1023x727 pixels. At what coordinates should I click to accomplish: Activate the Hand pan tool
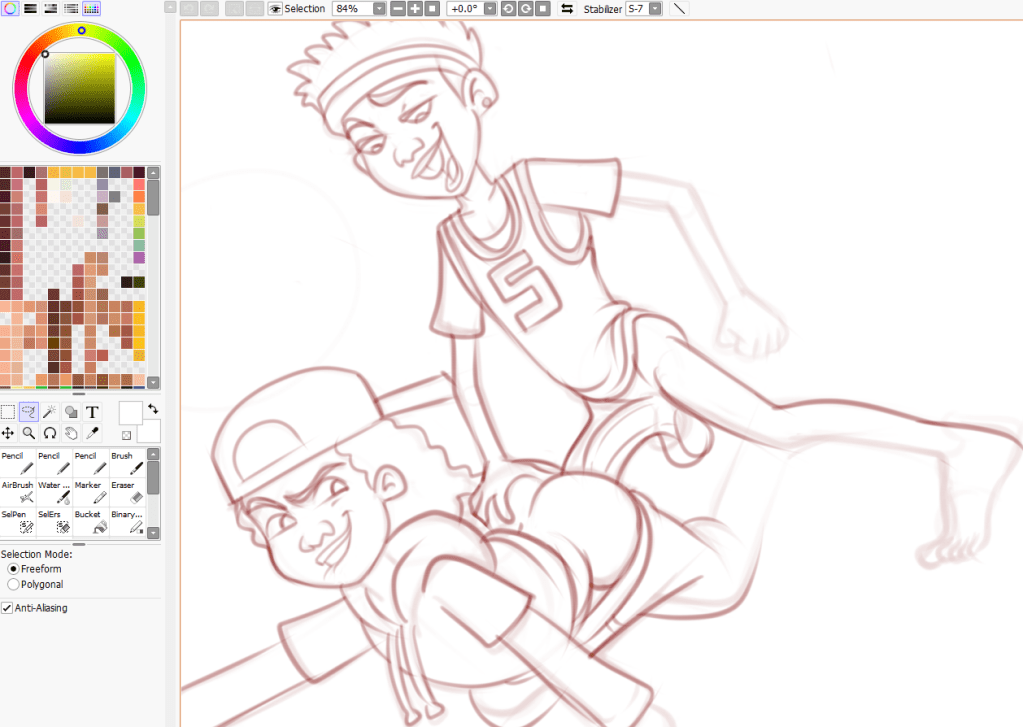(x=71, y=433)
